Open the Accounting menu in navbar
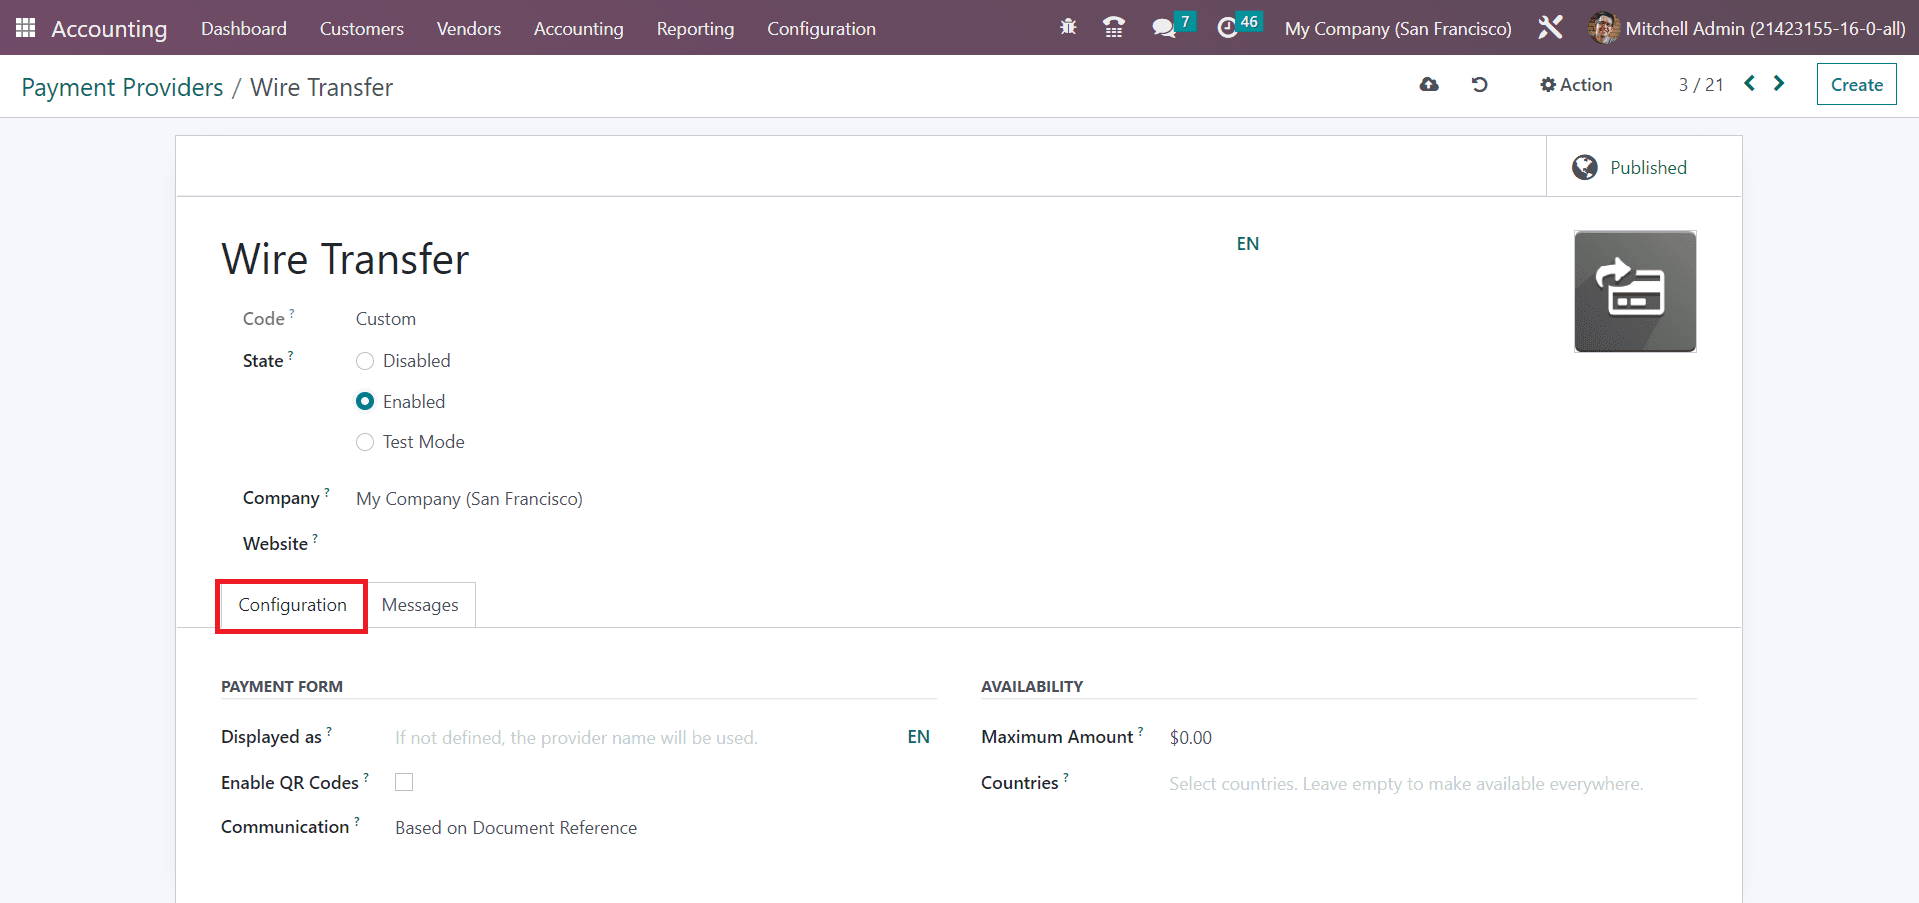This screenshot has height=903, width=1919. (x=579, y=28)
